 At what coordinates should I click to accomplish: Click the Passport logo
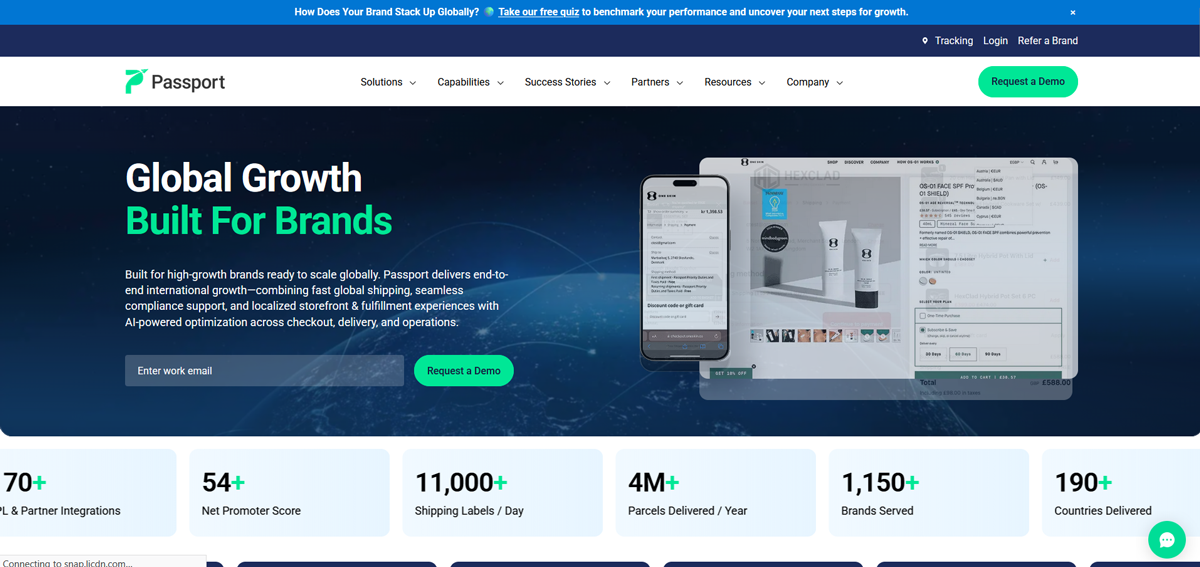pyautogui.click(x=175, y=82)
